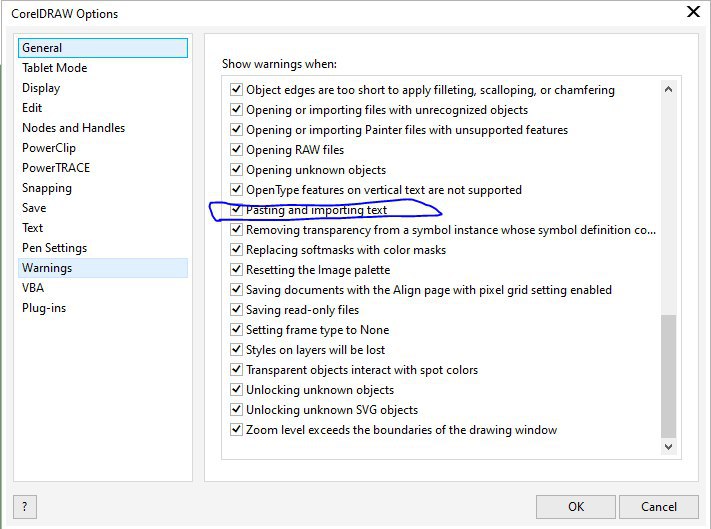Toggle Removing transparency from symbol instance checkbox
This screenshot has height=529, width=711.
[x=236, y=229]
